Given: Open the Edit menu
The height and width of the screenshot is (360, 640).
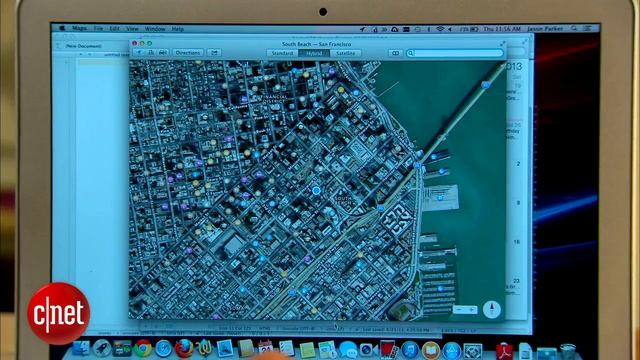Looking at the screenshot, I should pyautogui.click(x=115, y=29).
